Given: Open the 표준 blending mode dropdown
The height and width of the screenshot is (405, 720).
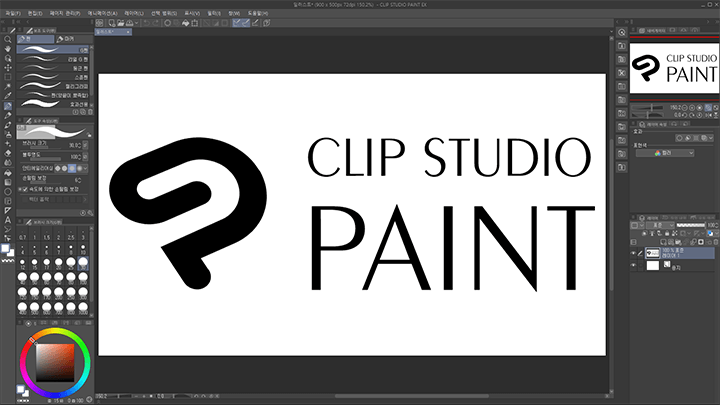Looking at the screenshot, I should 660,225.
